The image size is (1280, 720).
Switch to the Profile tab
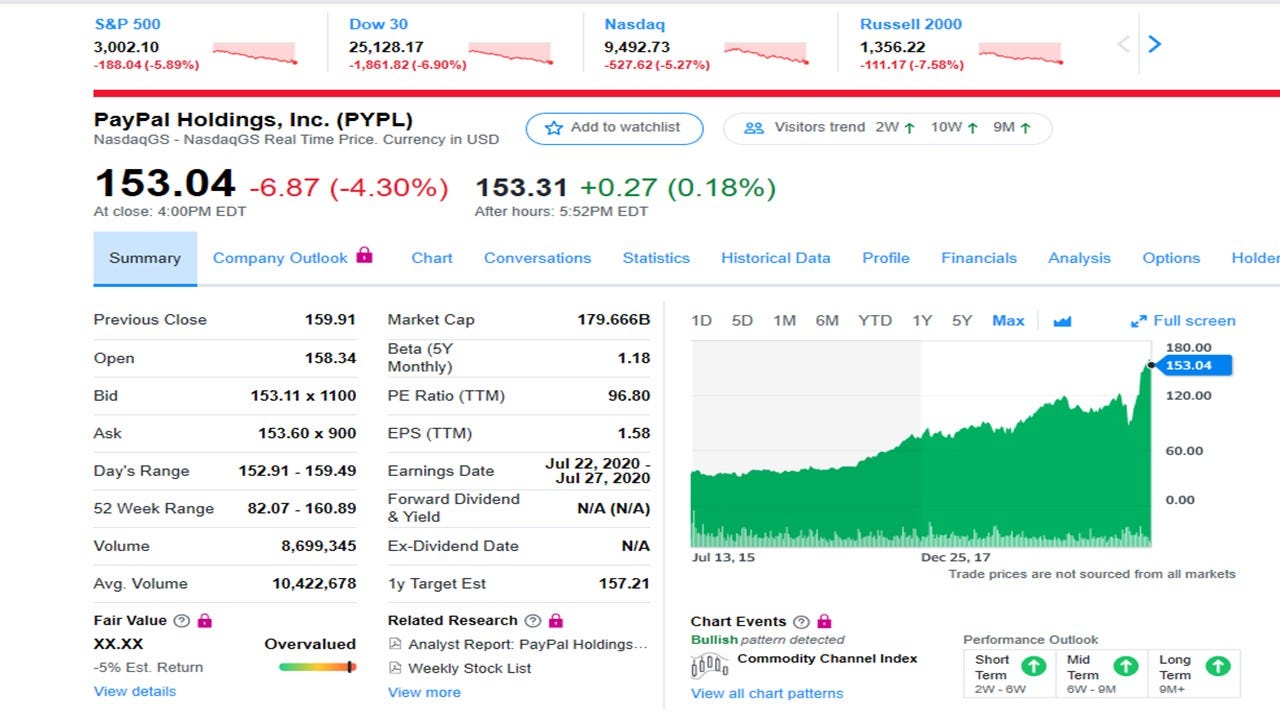coord(886,258)
